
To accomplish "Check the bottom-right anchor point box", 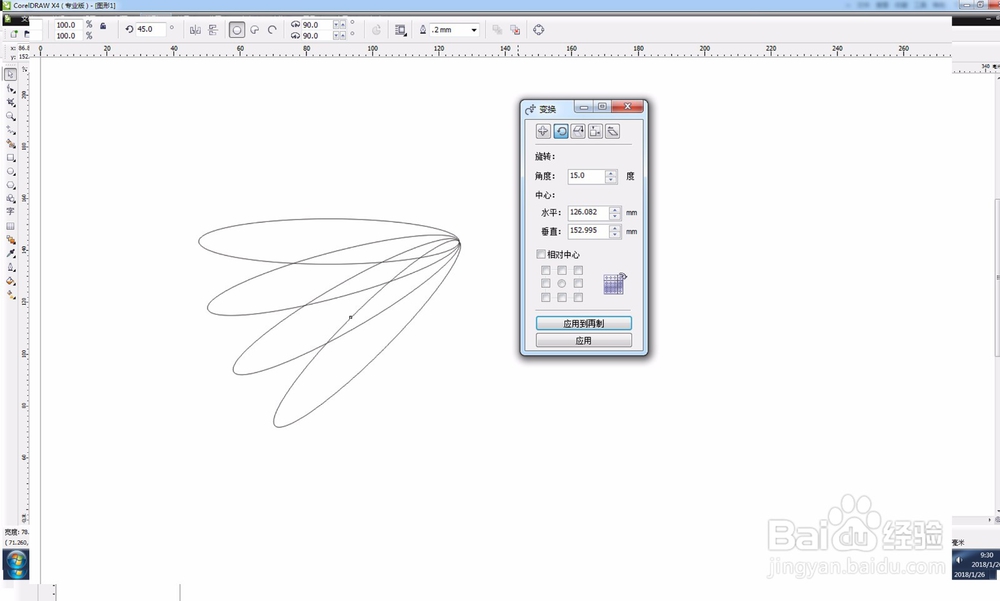I will 578,297.
